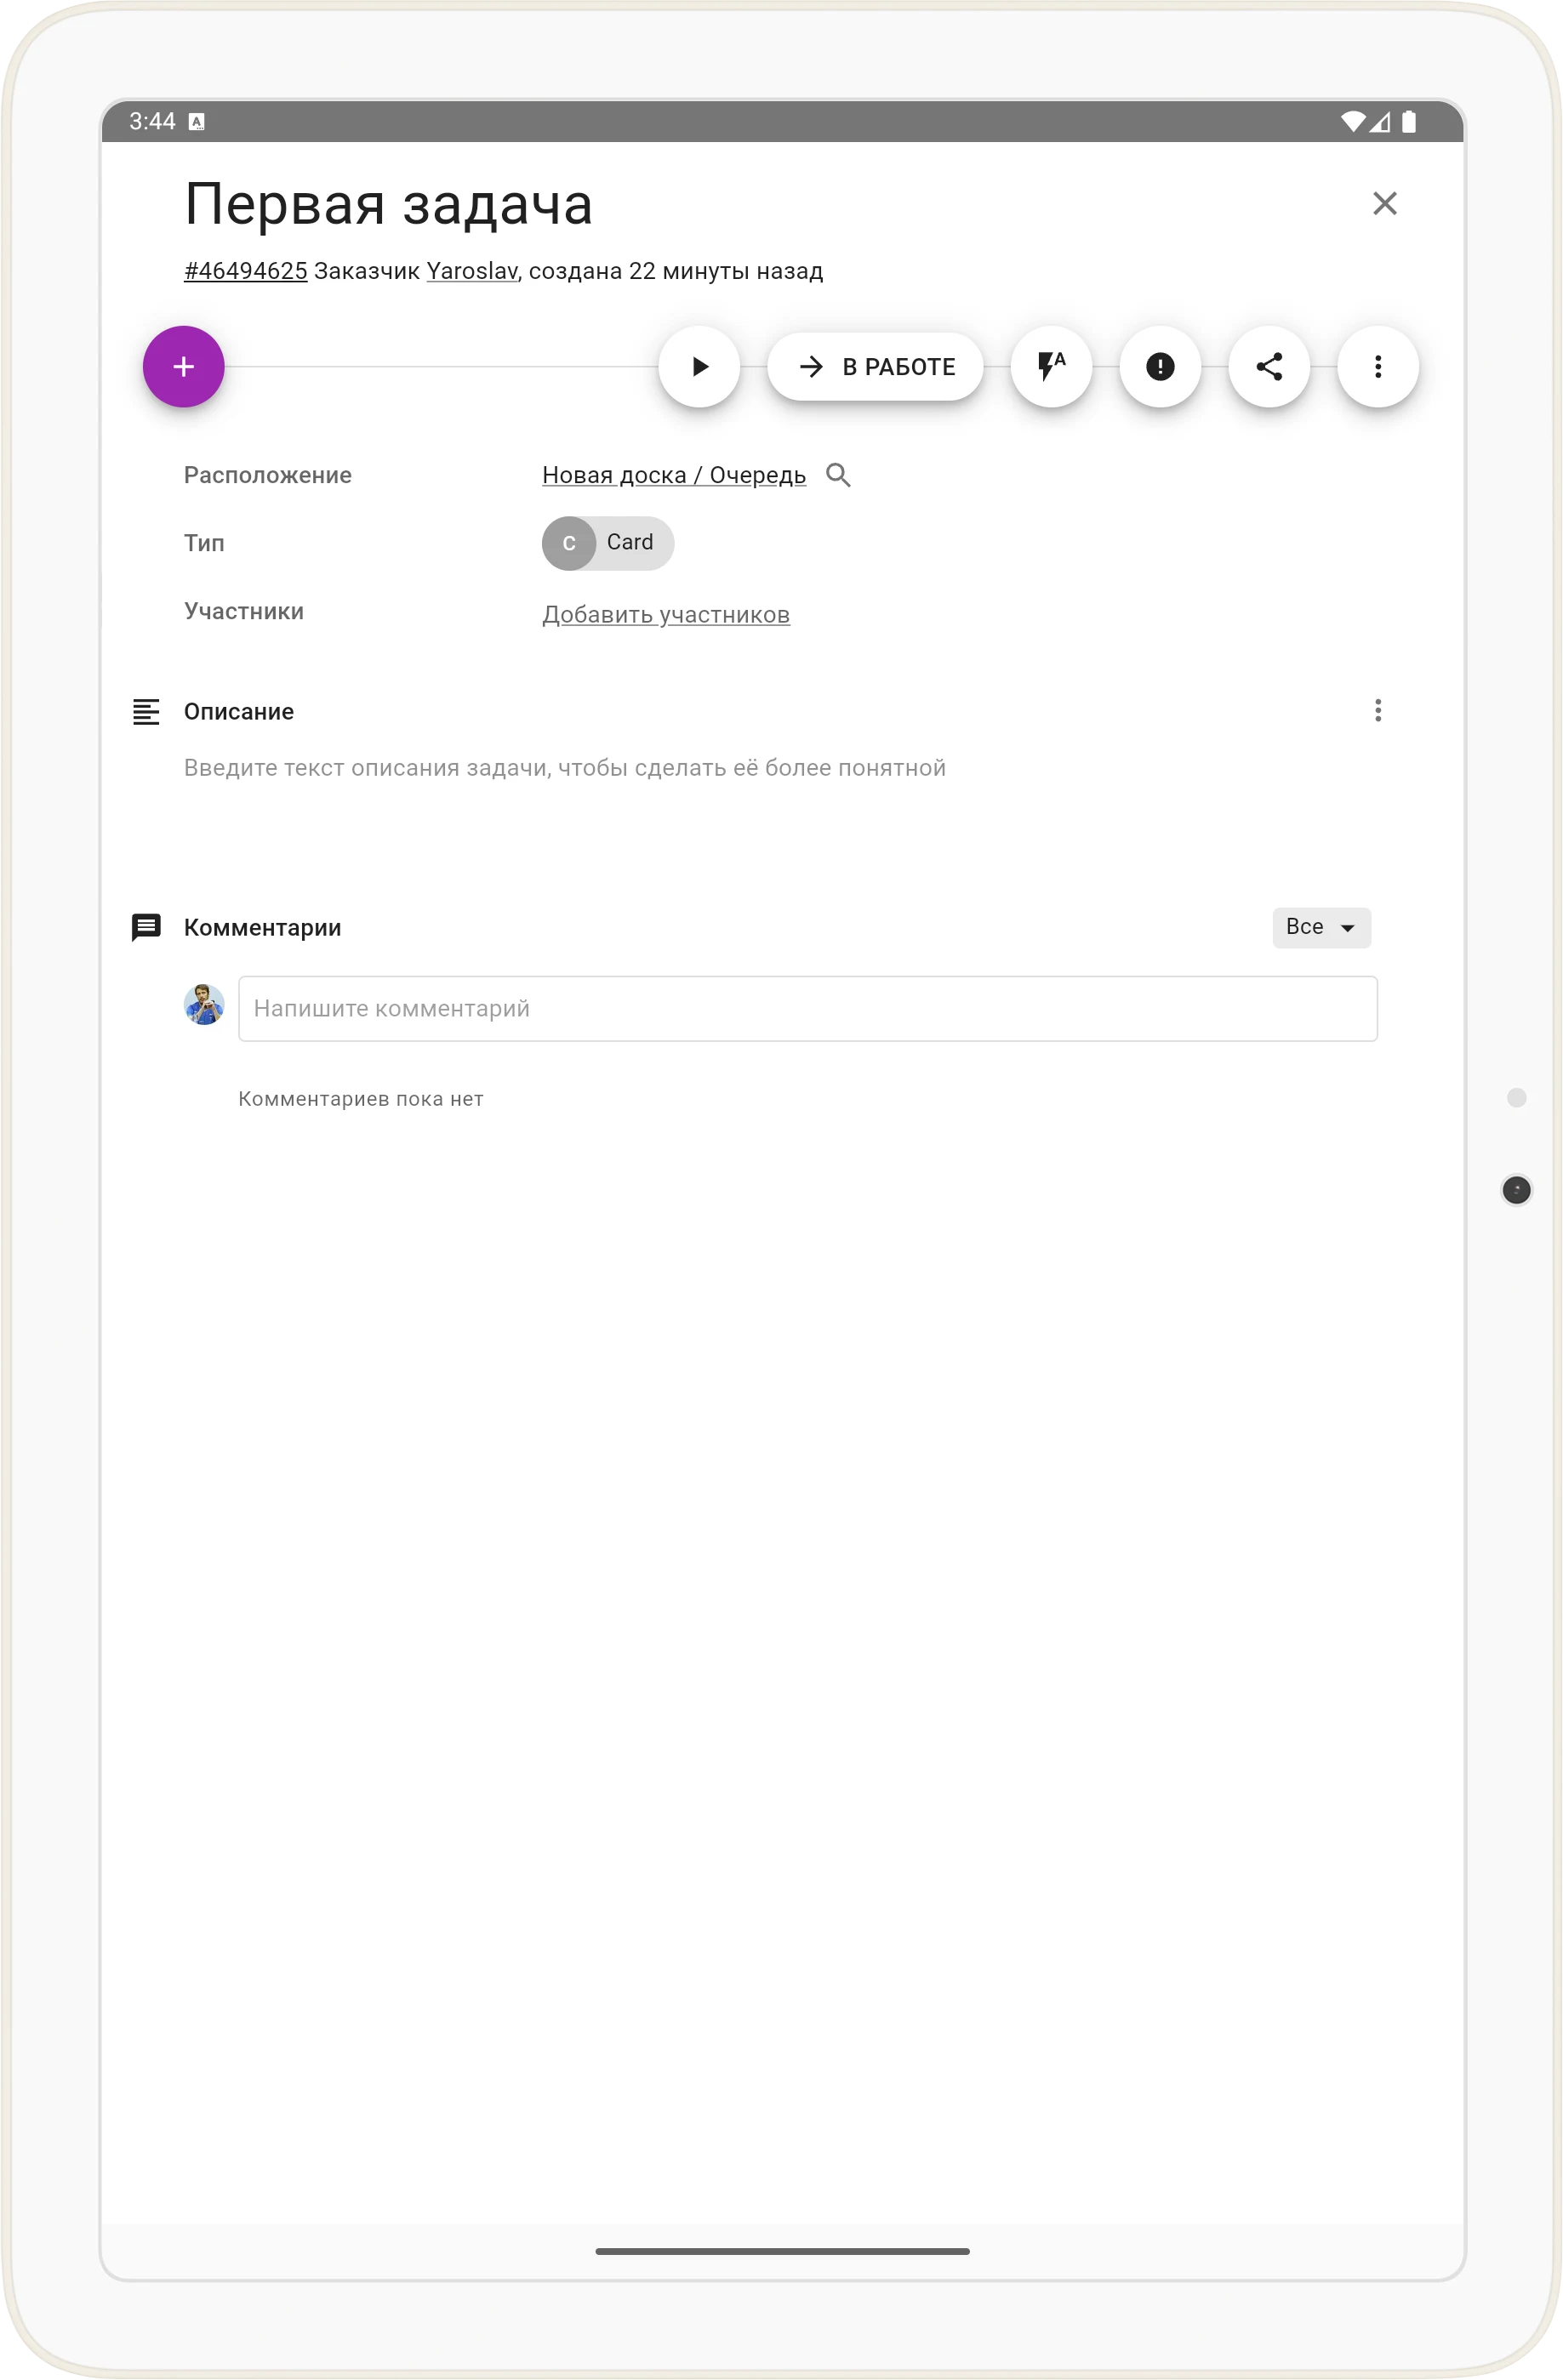Image resolution: width=1563 pixels, height=2380 pixels.
Task: Close the Первая задача card
Action: pos(1385,203)
